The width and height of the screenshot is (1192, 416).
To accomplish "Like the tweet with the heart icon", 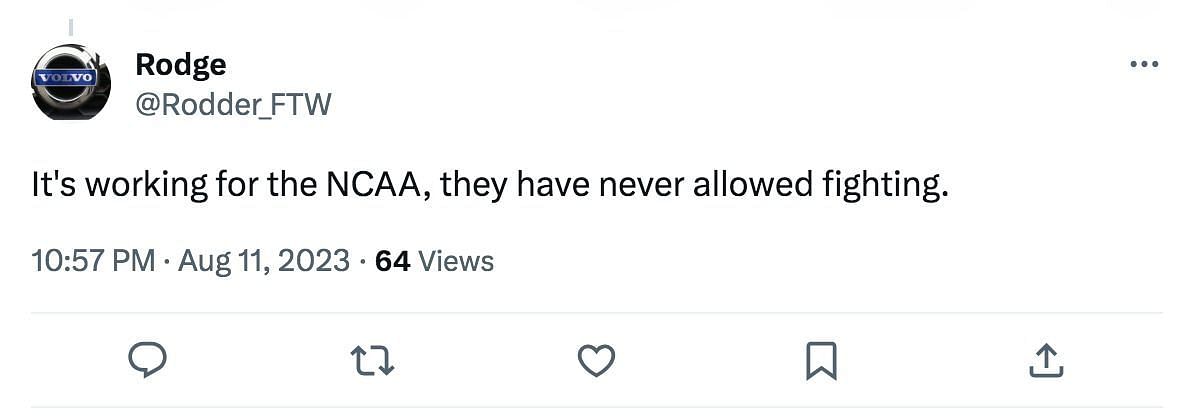I will tap(597, 360).
